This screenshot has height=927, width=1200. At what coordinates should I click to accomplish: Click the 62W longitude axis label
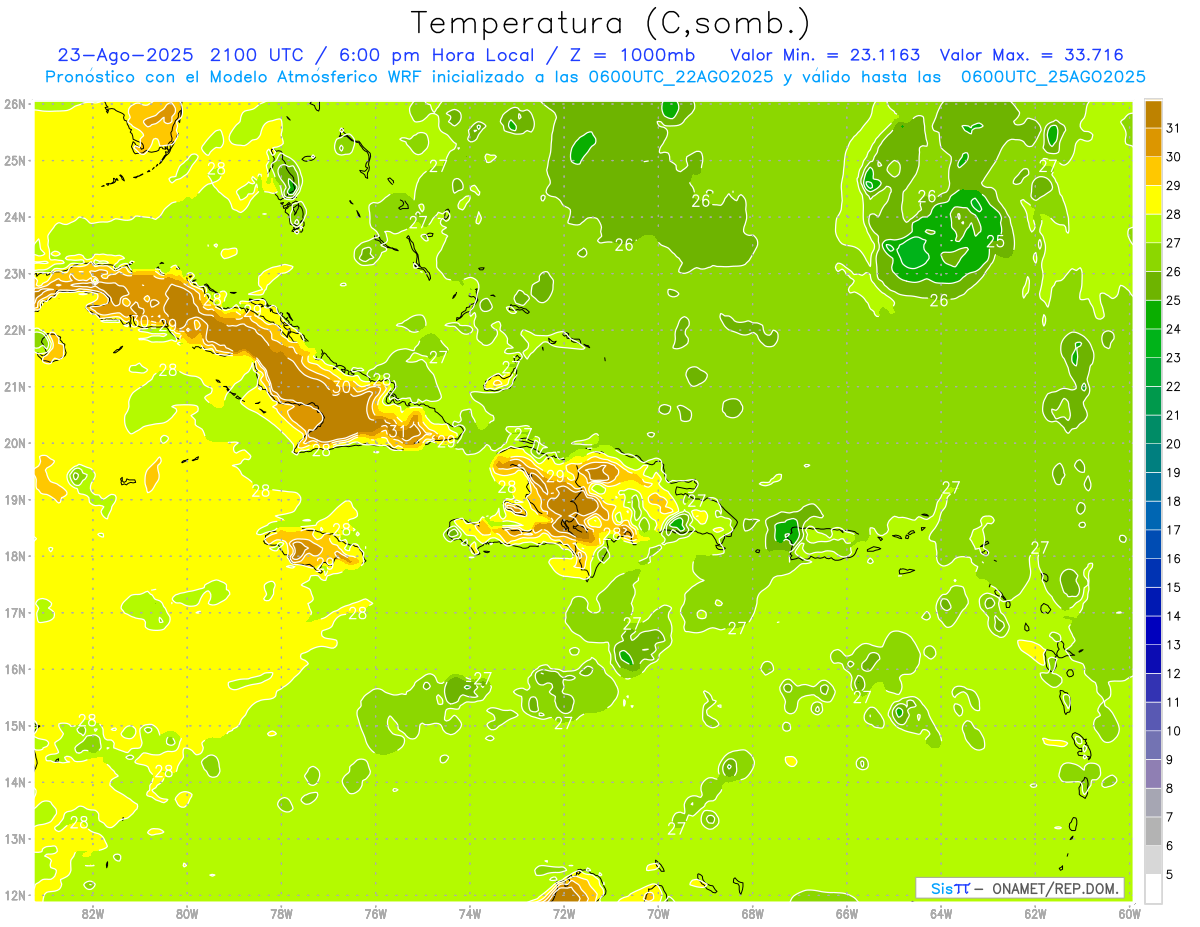tap(1036, 912)
